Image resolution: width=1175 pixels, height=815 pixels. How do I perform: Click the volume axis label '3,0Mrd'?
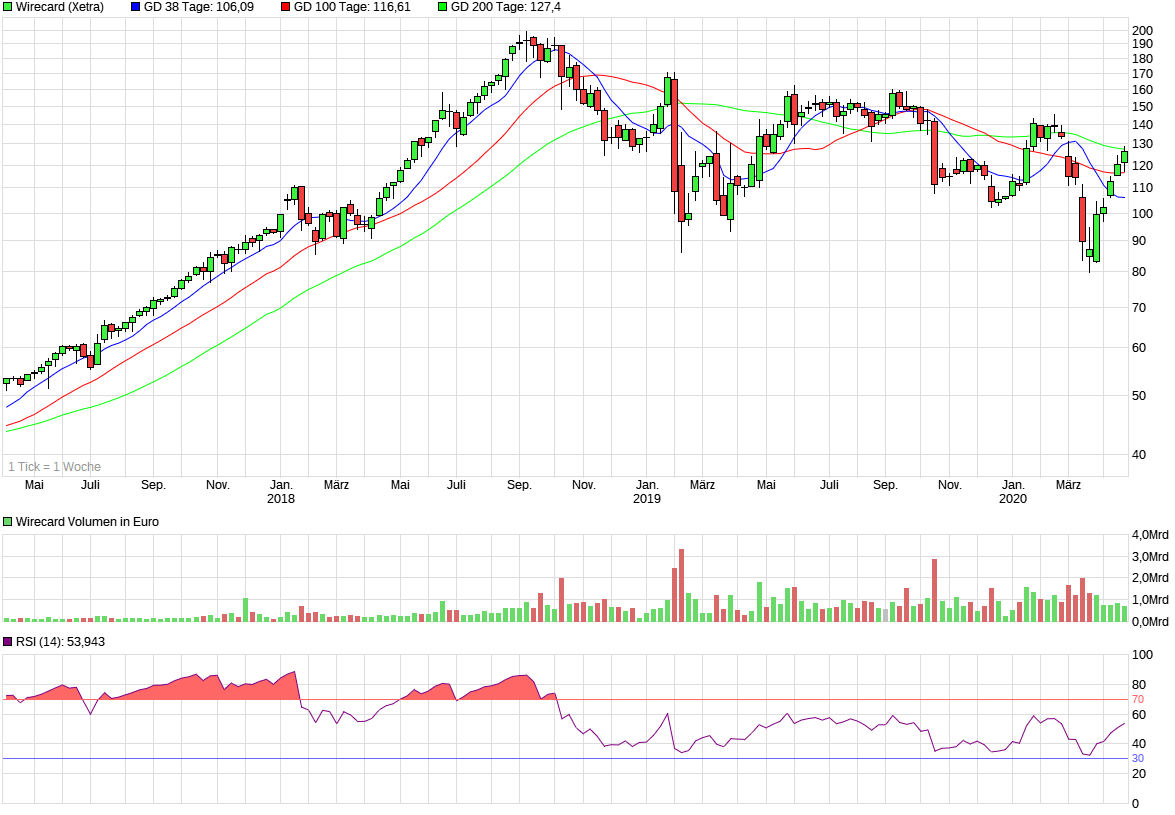coord(1150,557)
